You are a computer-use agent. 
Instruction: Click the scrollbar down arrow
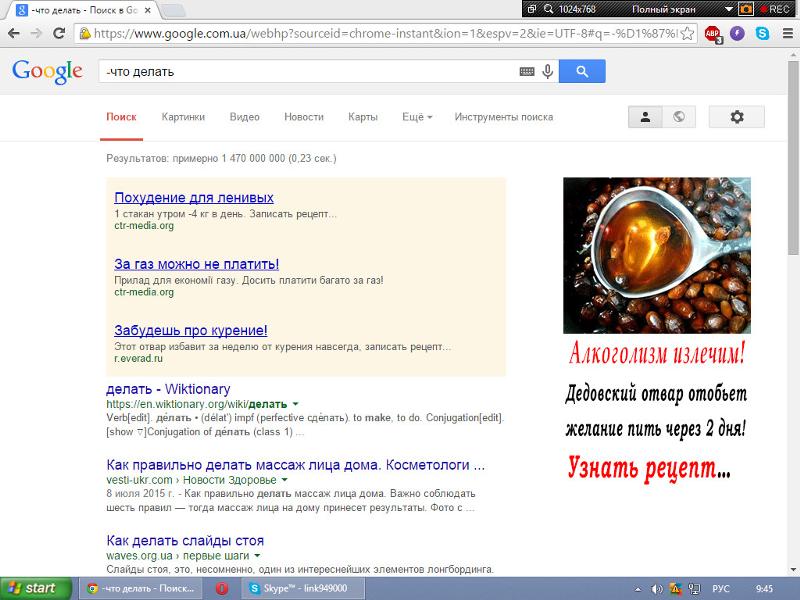pyautogui.click(x=793, y=570)
